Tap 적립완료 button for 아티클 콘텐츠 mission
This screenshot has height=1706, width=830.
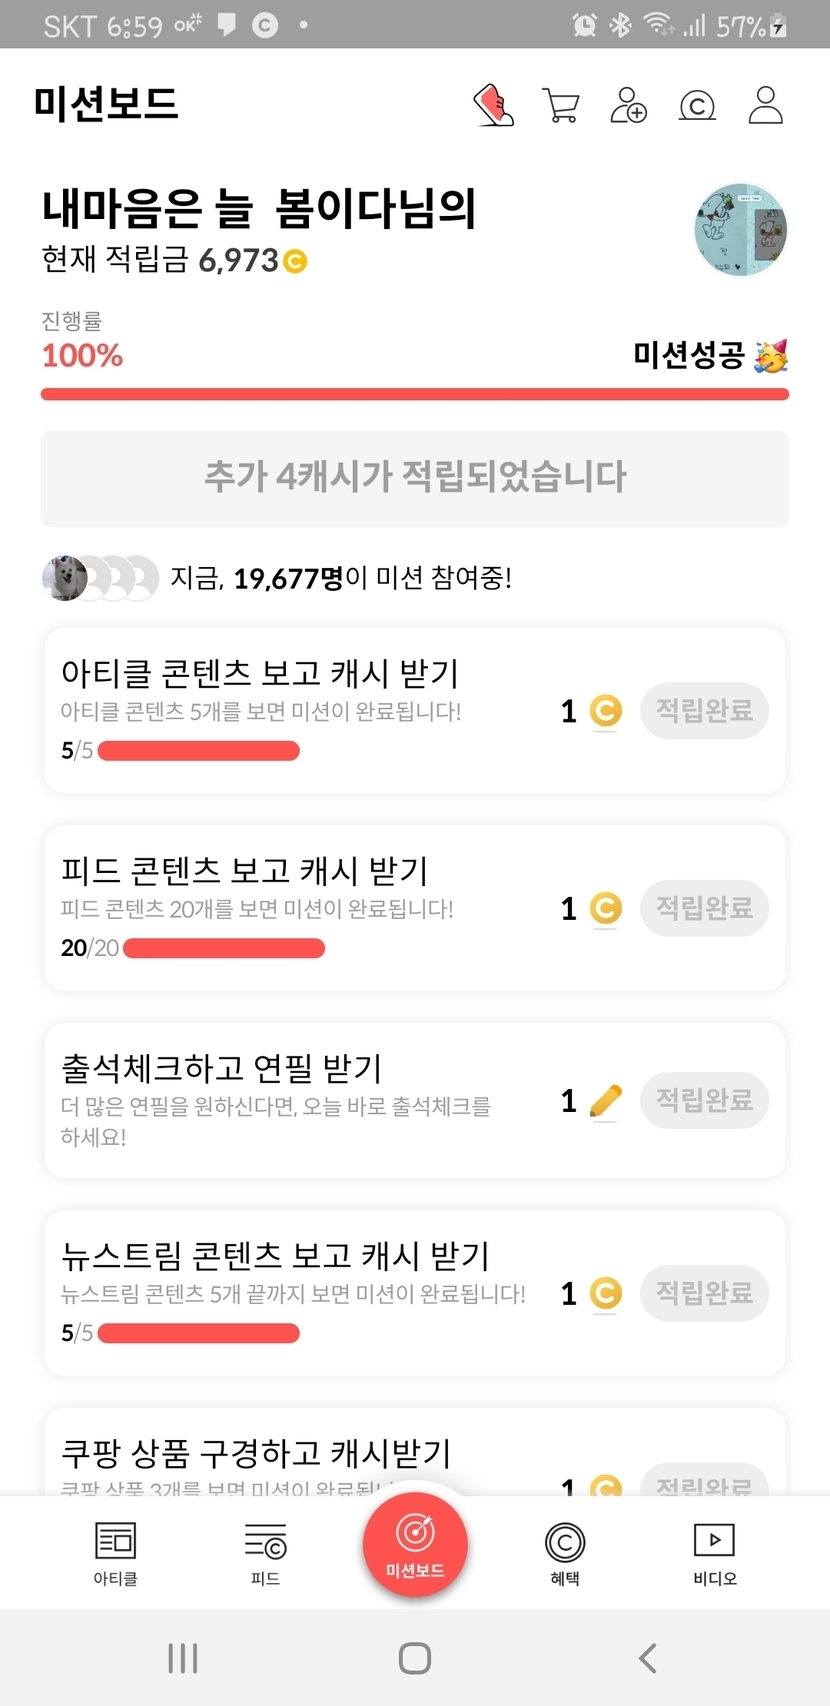coord(704,711)
